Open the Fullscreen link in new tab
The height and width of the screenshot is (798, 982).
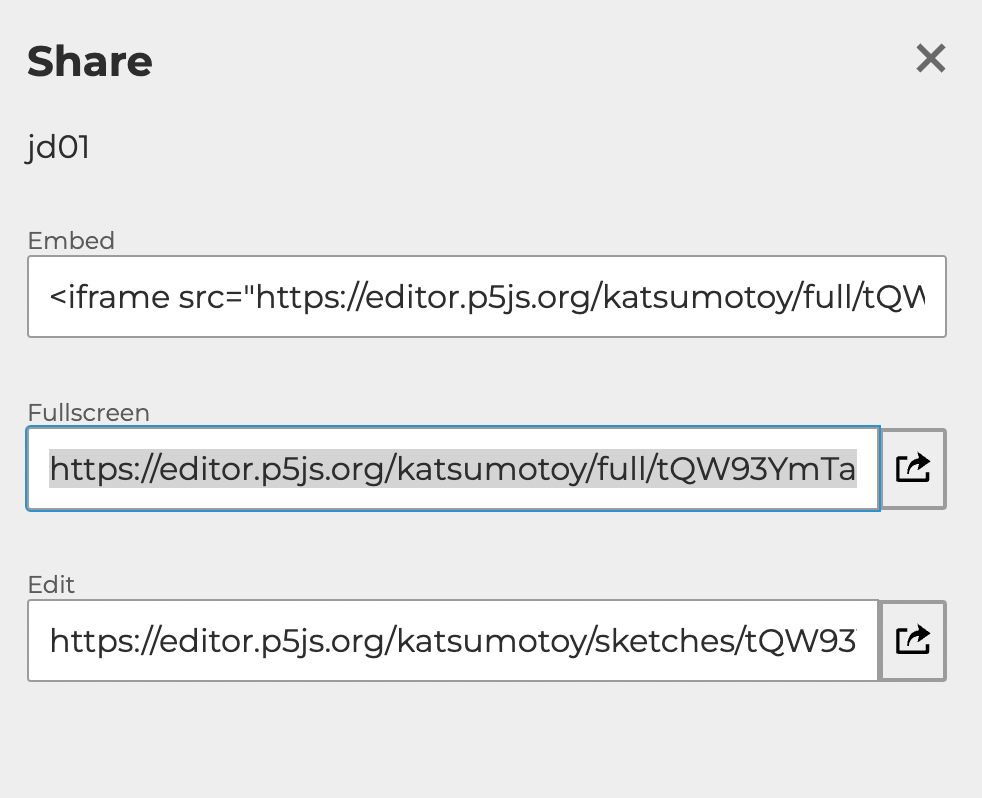point(913,469)
